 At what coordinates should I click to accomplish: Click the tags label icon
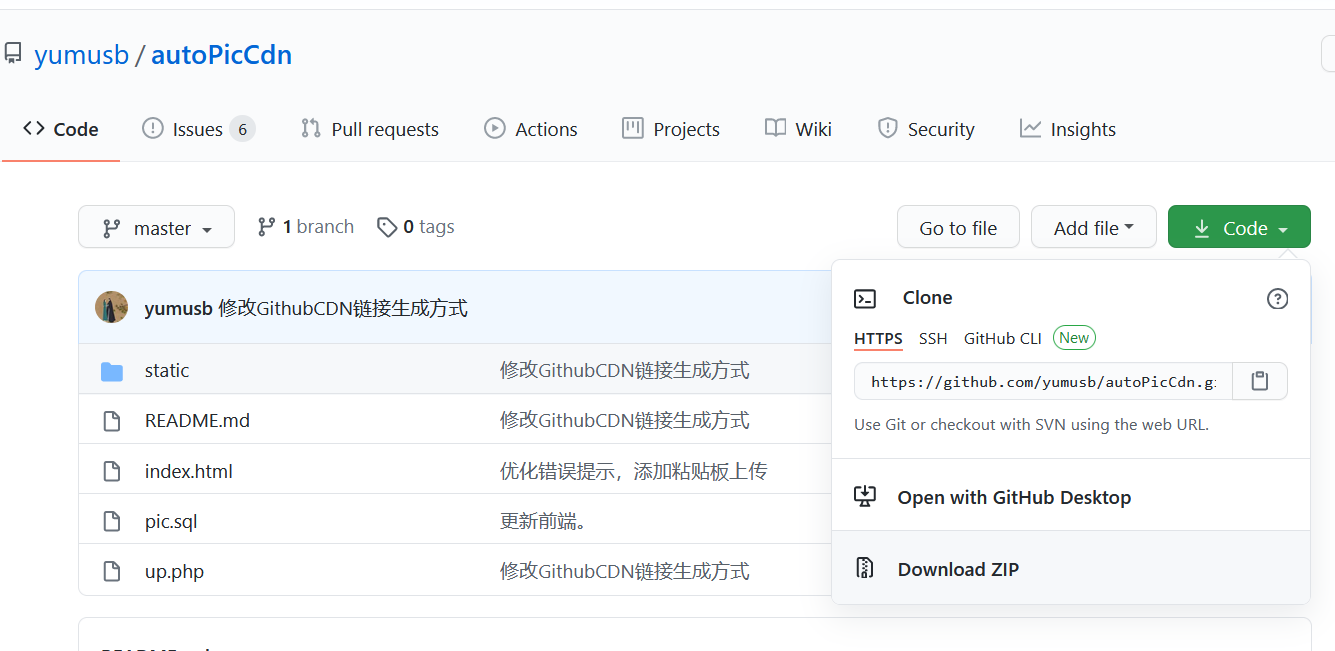387,227
